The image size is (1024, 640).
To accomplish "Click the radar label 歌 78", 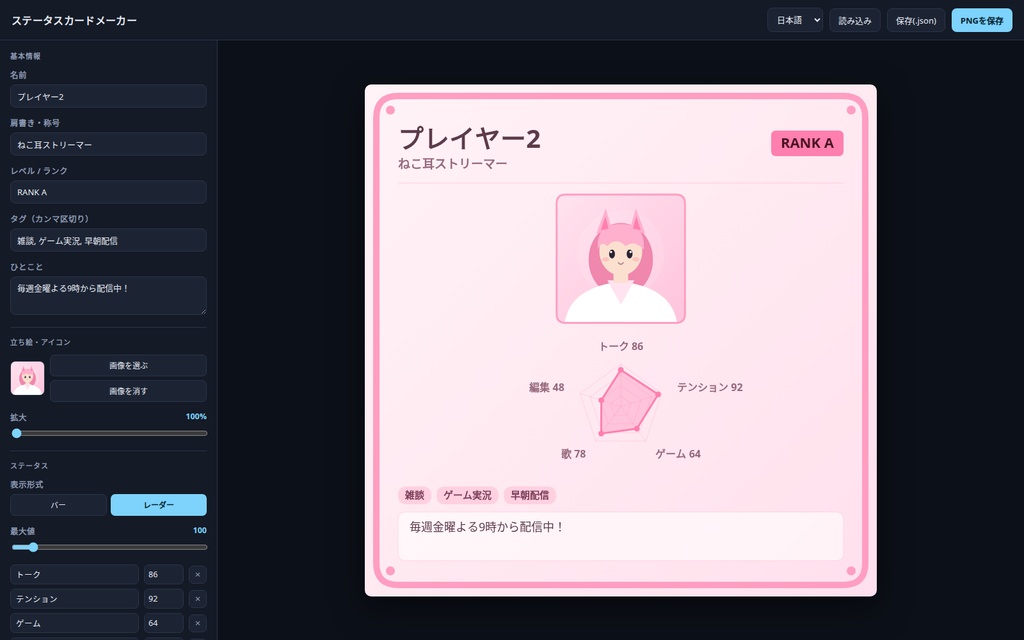I will 573,454.
